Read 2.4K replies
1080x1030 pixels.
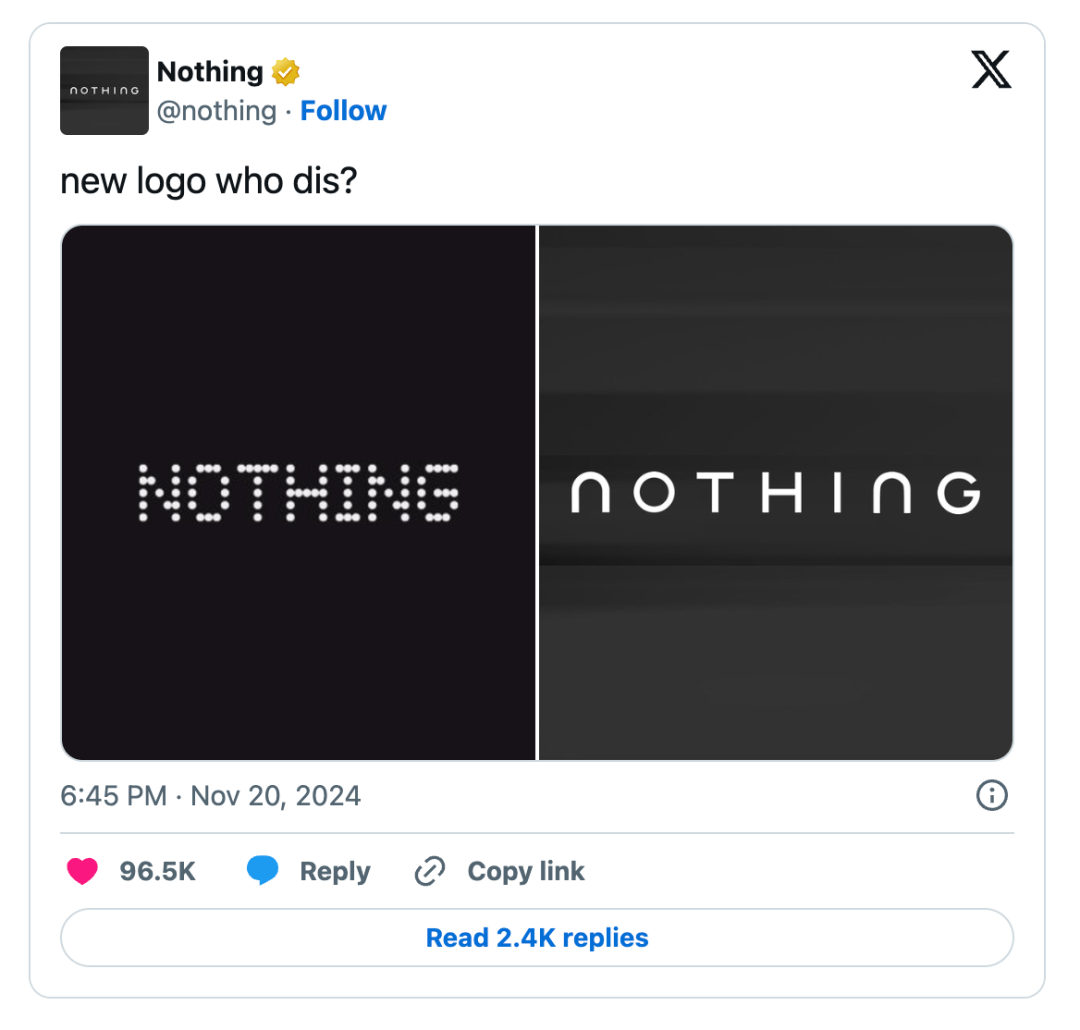coord(537,938)
